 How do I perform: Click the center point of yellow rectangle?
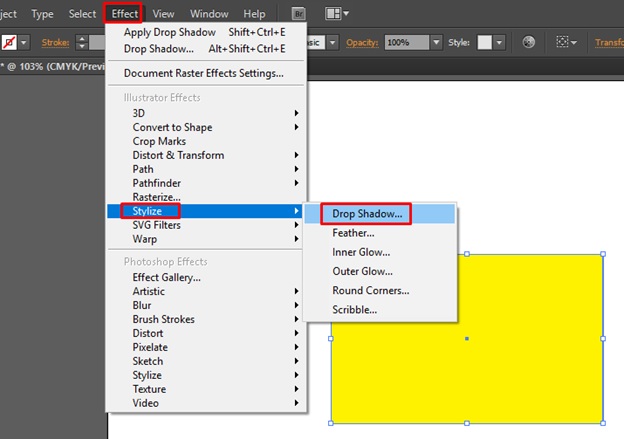tap(467, 338)
